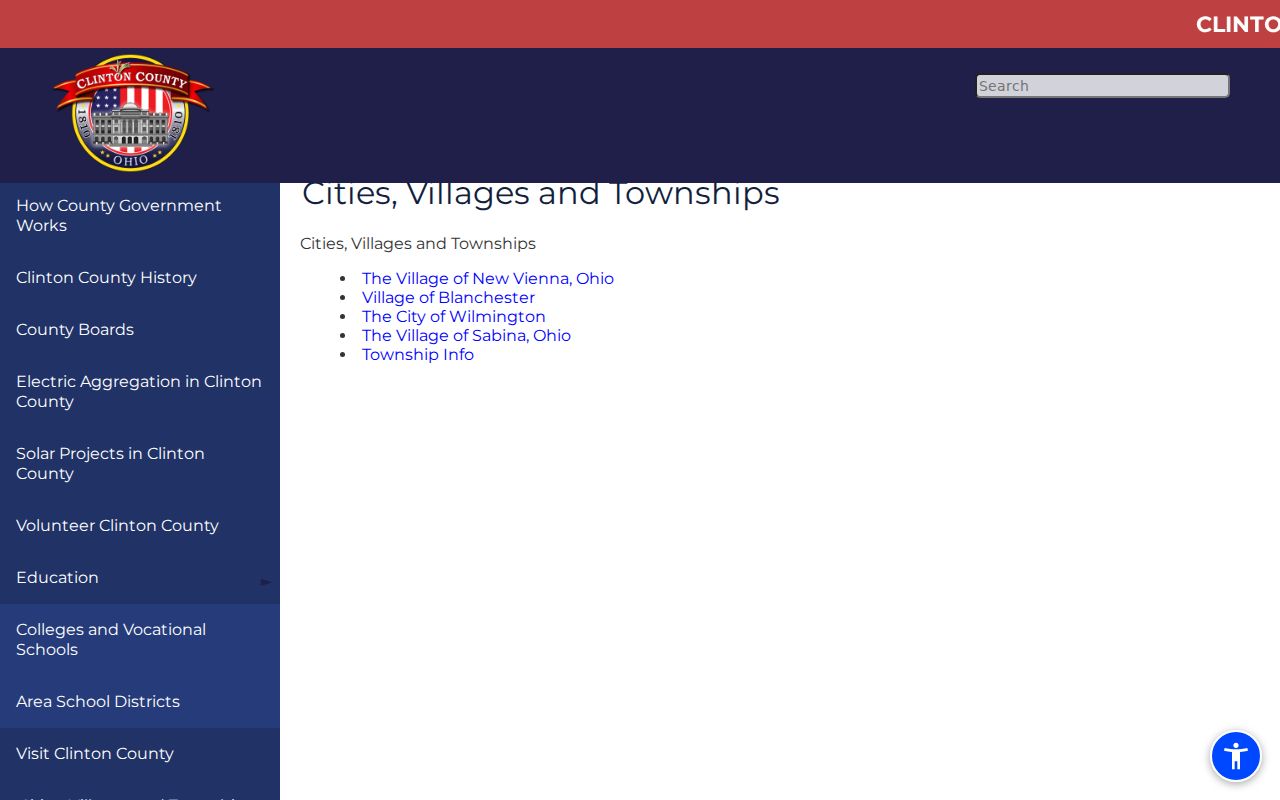1280x800 pixels.
Task: Click the Township Info link
Action: click(x=418, y=354)
